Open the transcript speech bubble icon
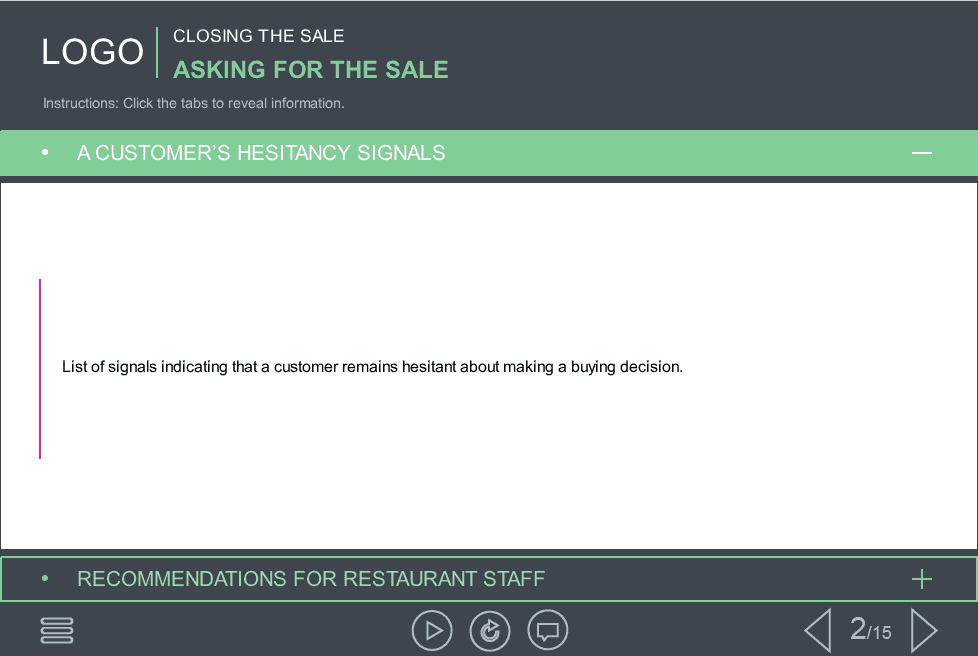 click(x=548, y=630)
